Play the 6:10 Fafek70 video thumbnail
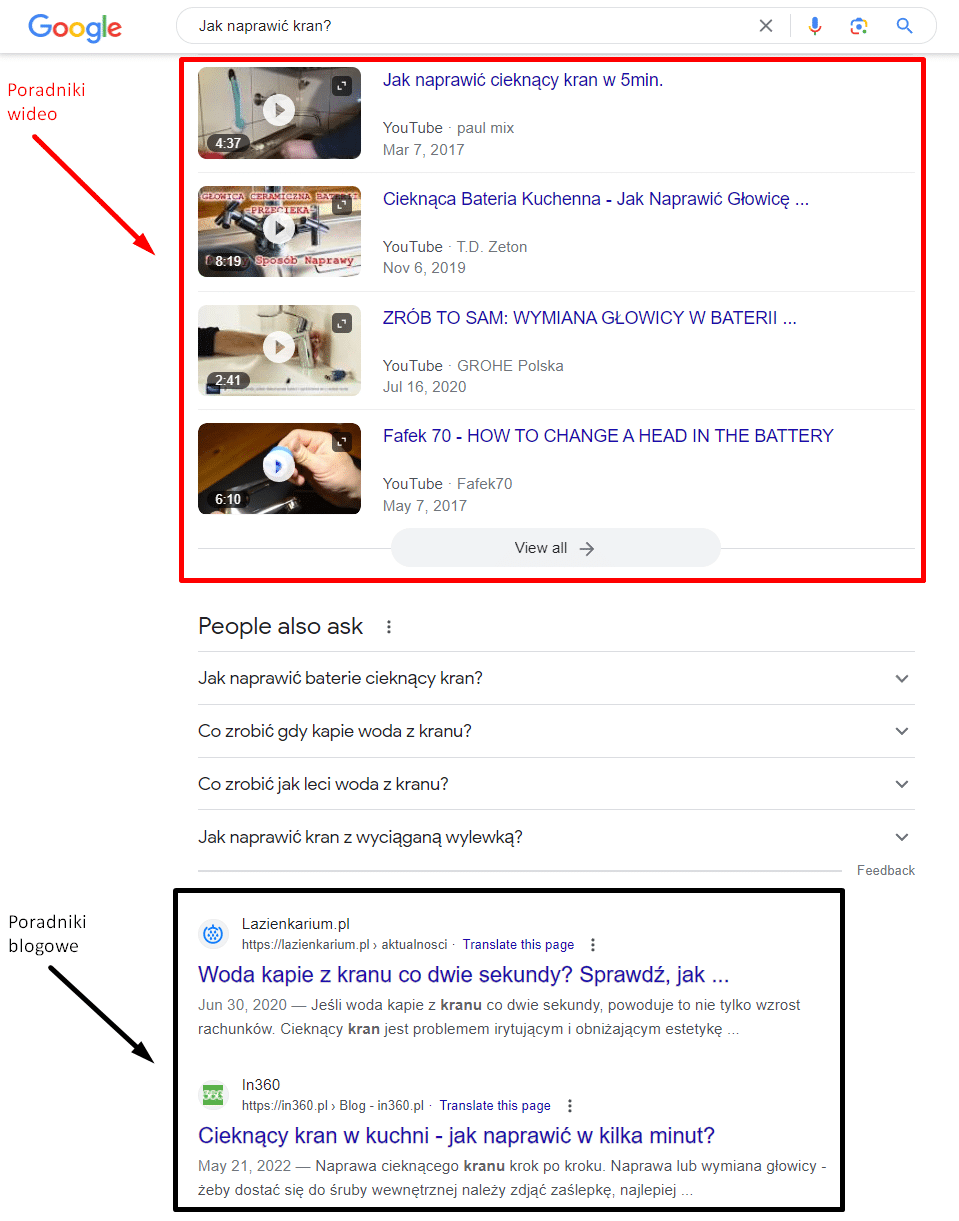 [x=279, y=468]
